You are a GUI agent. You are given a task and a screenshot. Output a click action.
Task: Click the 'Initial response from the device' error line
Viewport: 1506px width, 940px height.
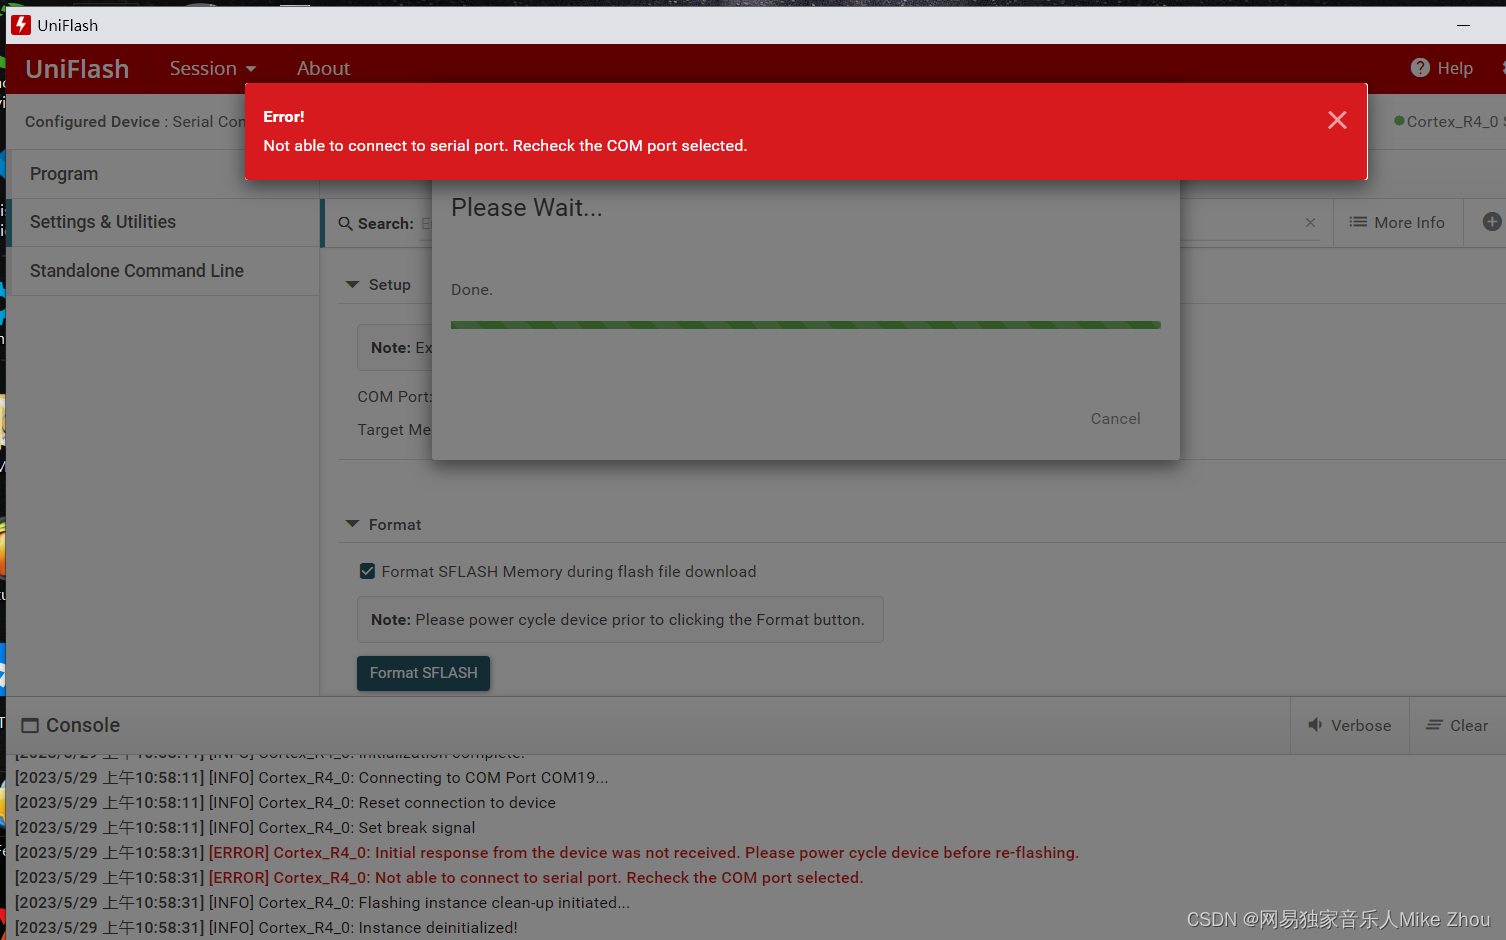(x=547, y=853)
